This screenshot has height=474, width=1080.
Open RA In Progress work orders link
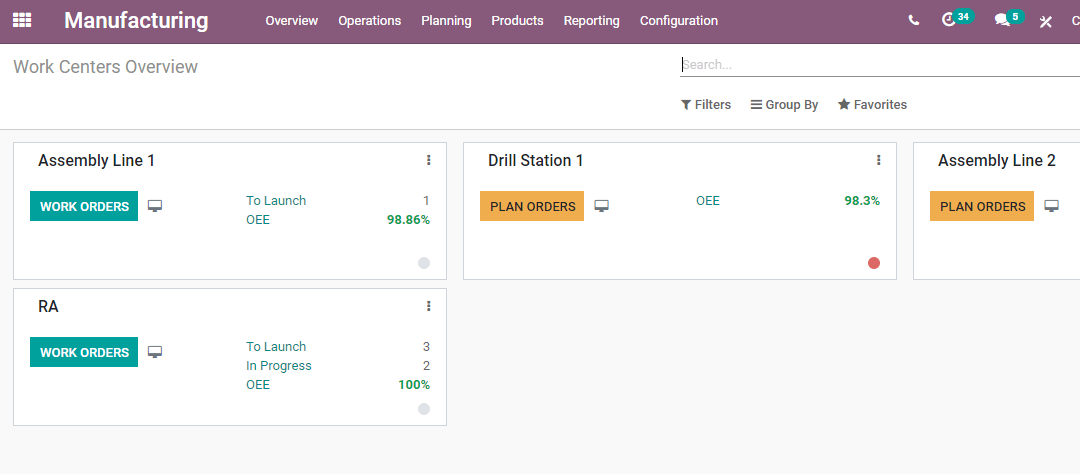(x=279, y=366)
